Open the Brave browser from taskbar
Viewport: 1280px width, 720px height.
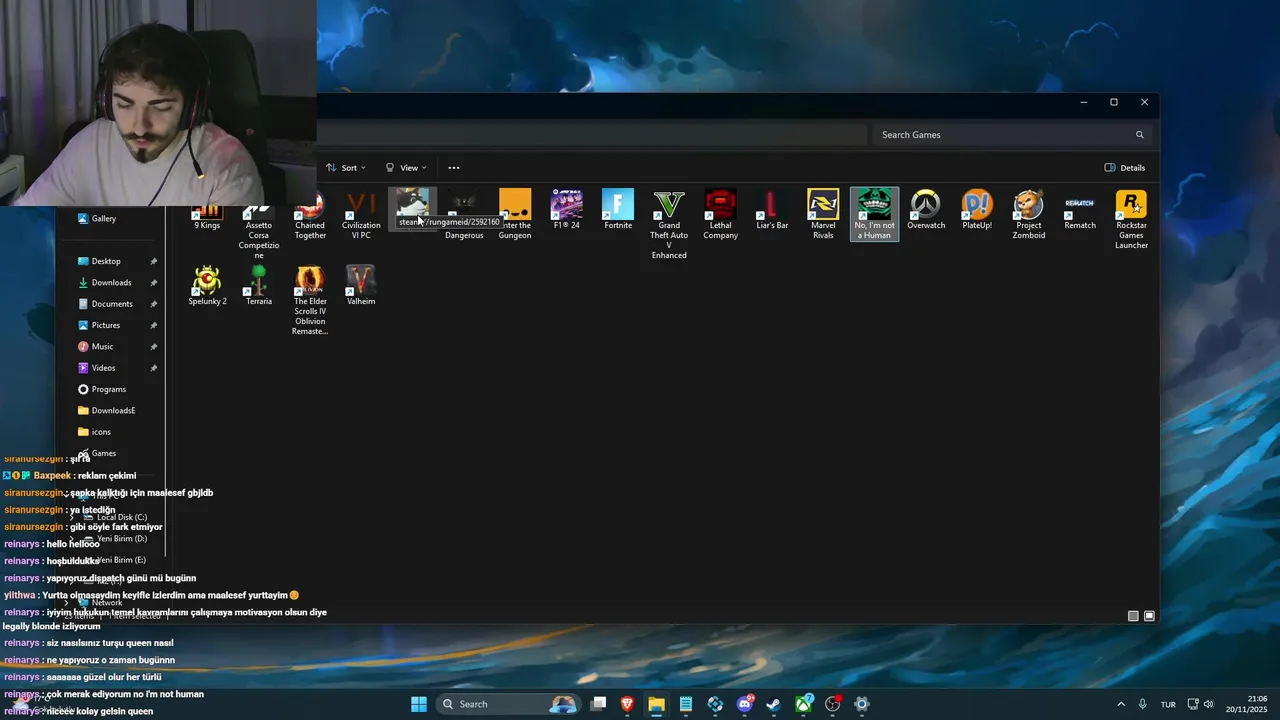[x=627, y=704]
